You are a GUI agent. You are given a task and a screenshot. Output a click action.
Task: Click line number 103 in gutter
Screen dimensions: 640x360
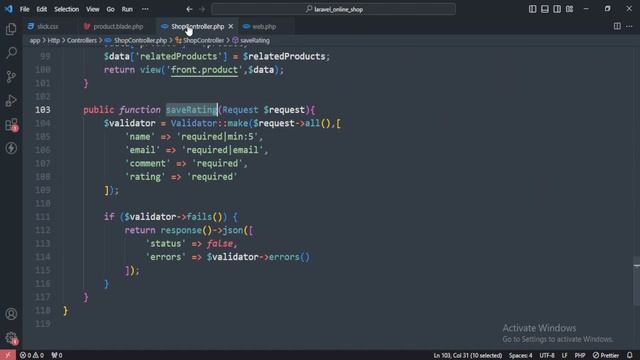point(43,110)
